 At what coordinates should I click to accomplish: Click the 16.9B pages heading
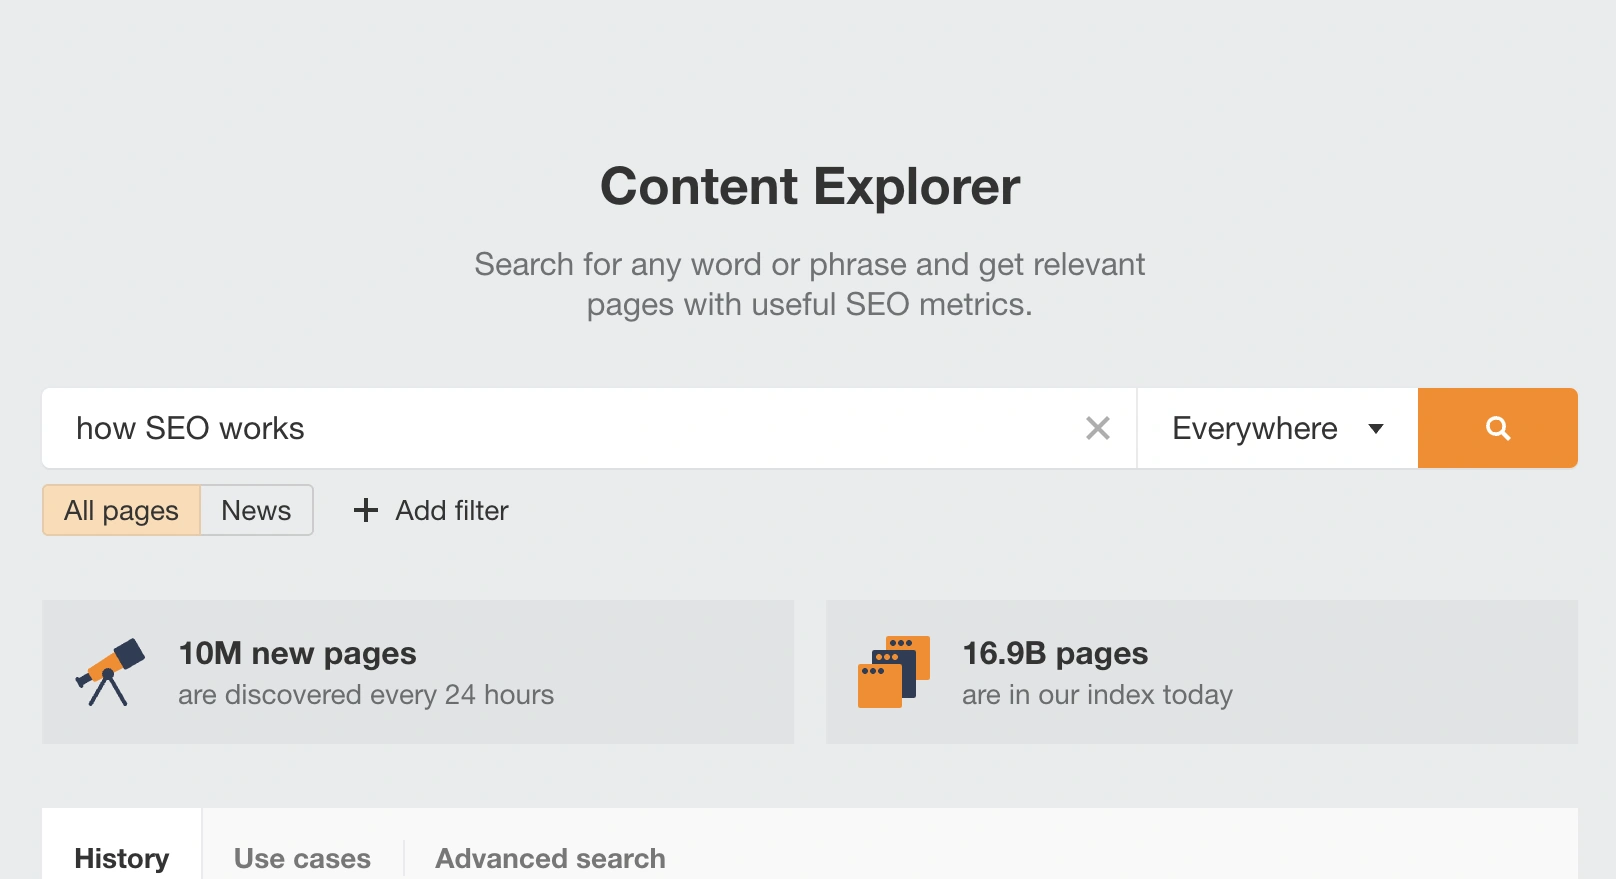click(x=1055, y=653)
